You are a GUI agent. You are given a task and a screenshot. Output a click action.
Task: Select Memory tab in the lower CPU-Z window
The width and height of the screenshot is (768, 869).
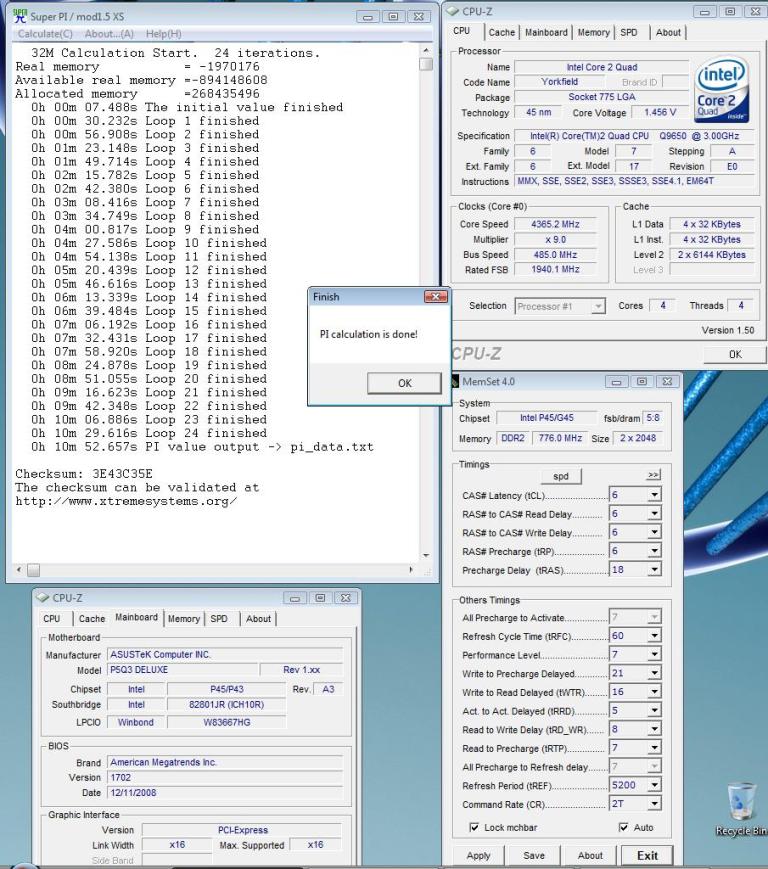(x=184, y=618)
